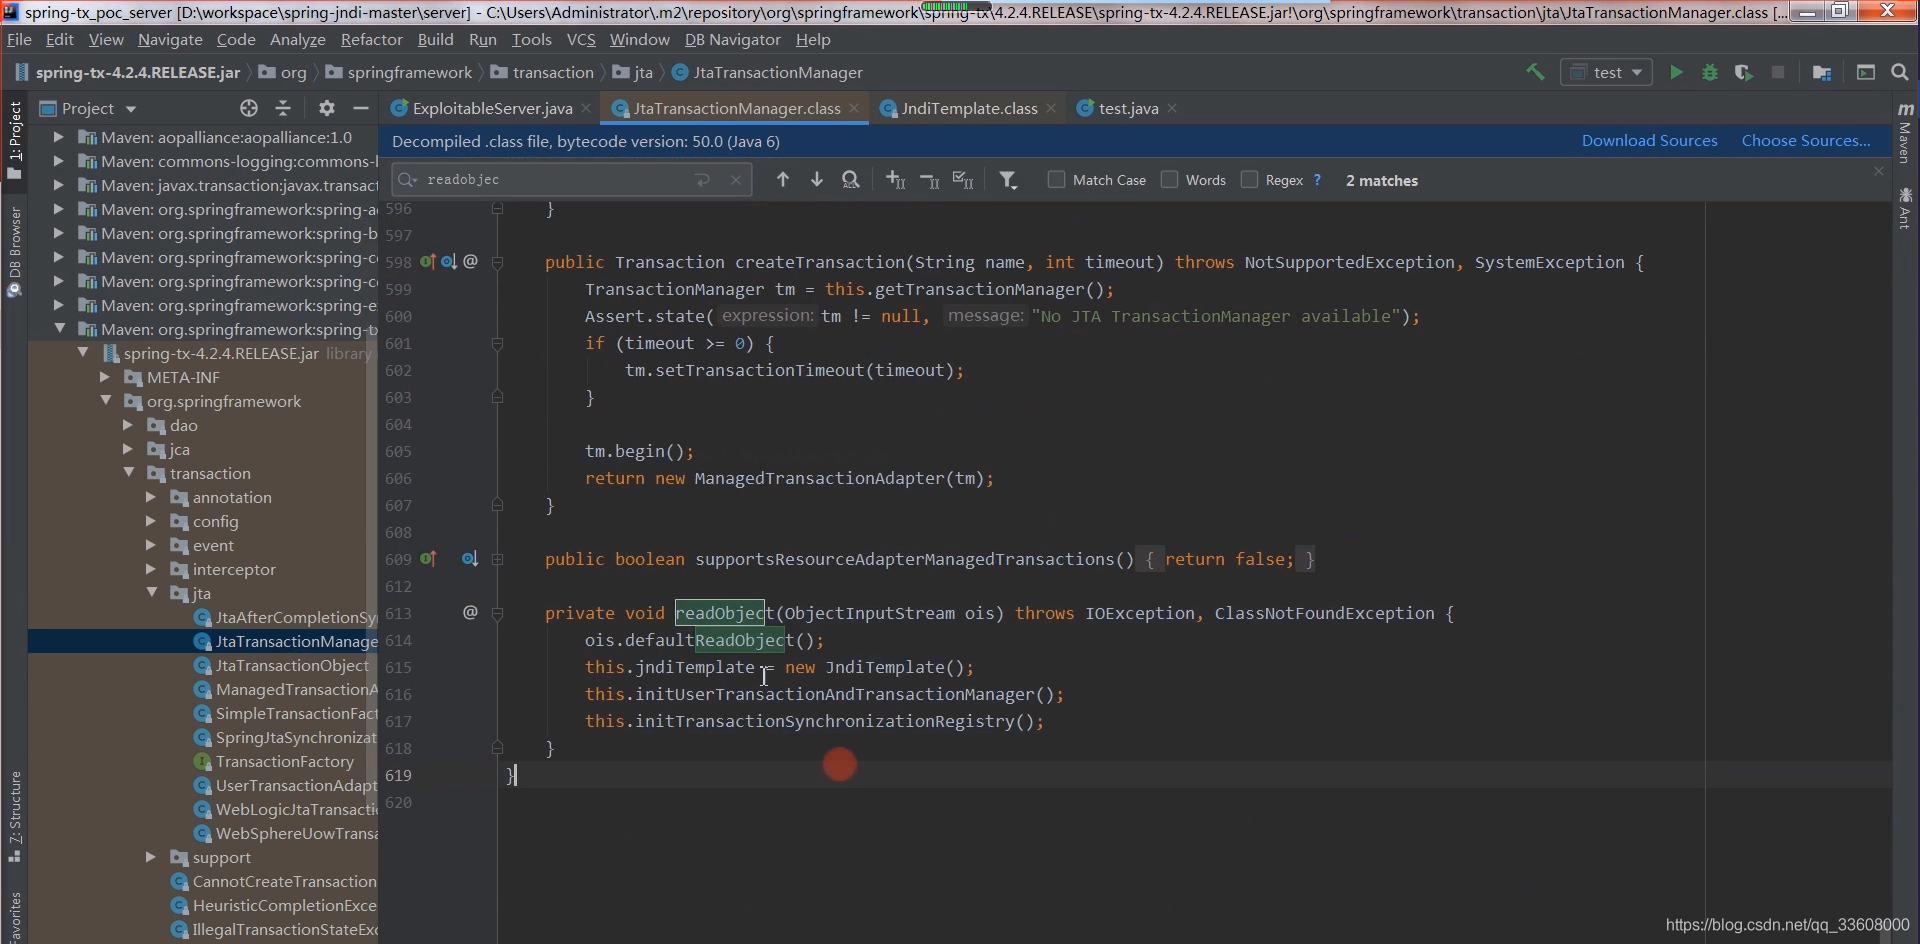Open the Ant tool window
This screenshot has height=944, width=1920.
(x=1905, y=209)
